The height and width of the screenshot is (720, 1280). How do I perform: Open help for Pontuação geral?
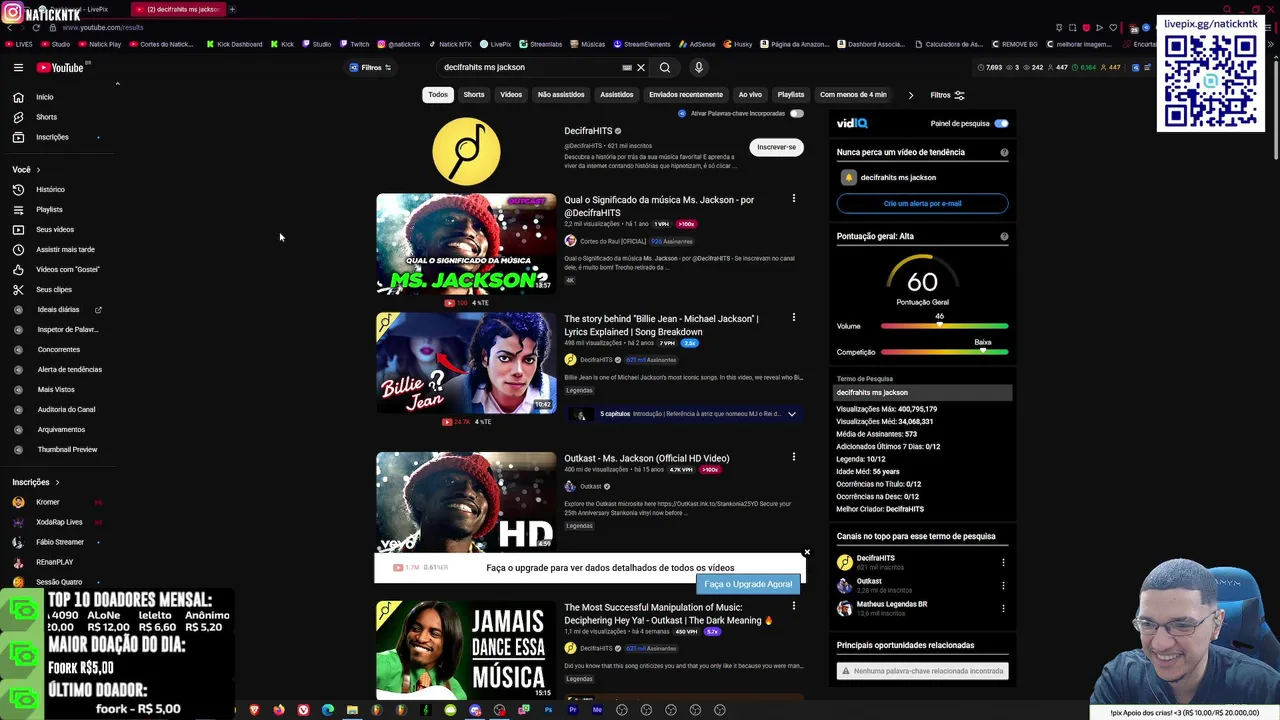(1004, 237)
